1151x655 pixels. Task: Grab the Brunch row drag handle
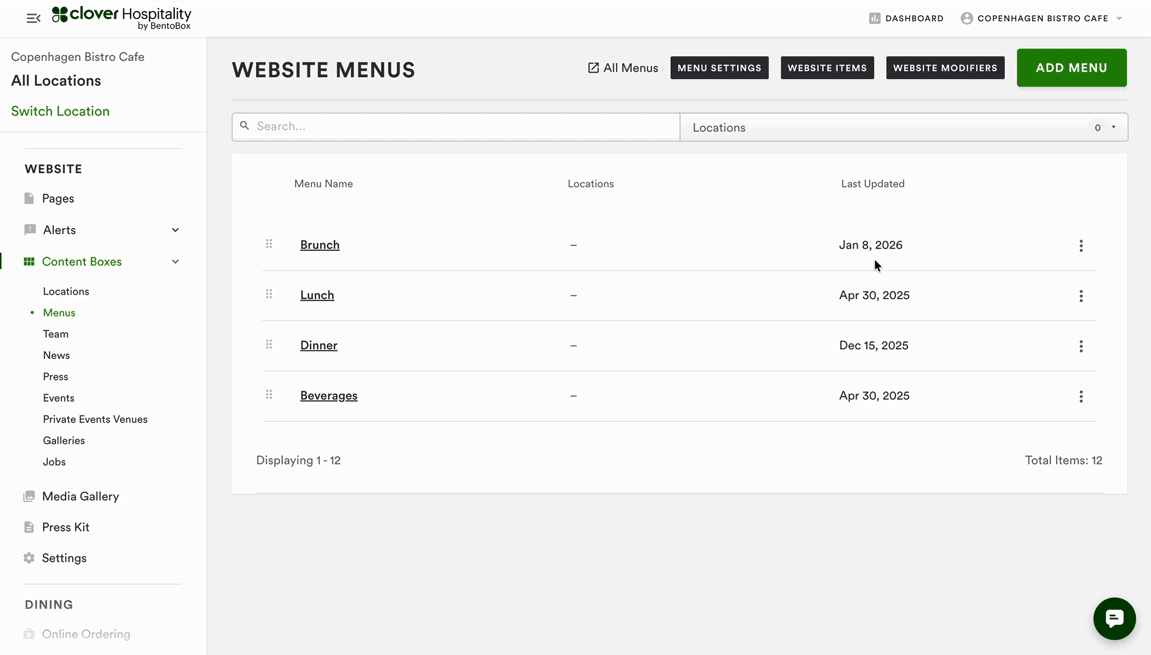tap(269, 244)
